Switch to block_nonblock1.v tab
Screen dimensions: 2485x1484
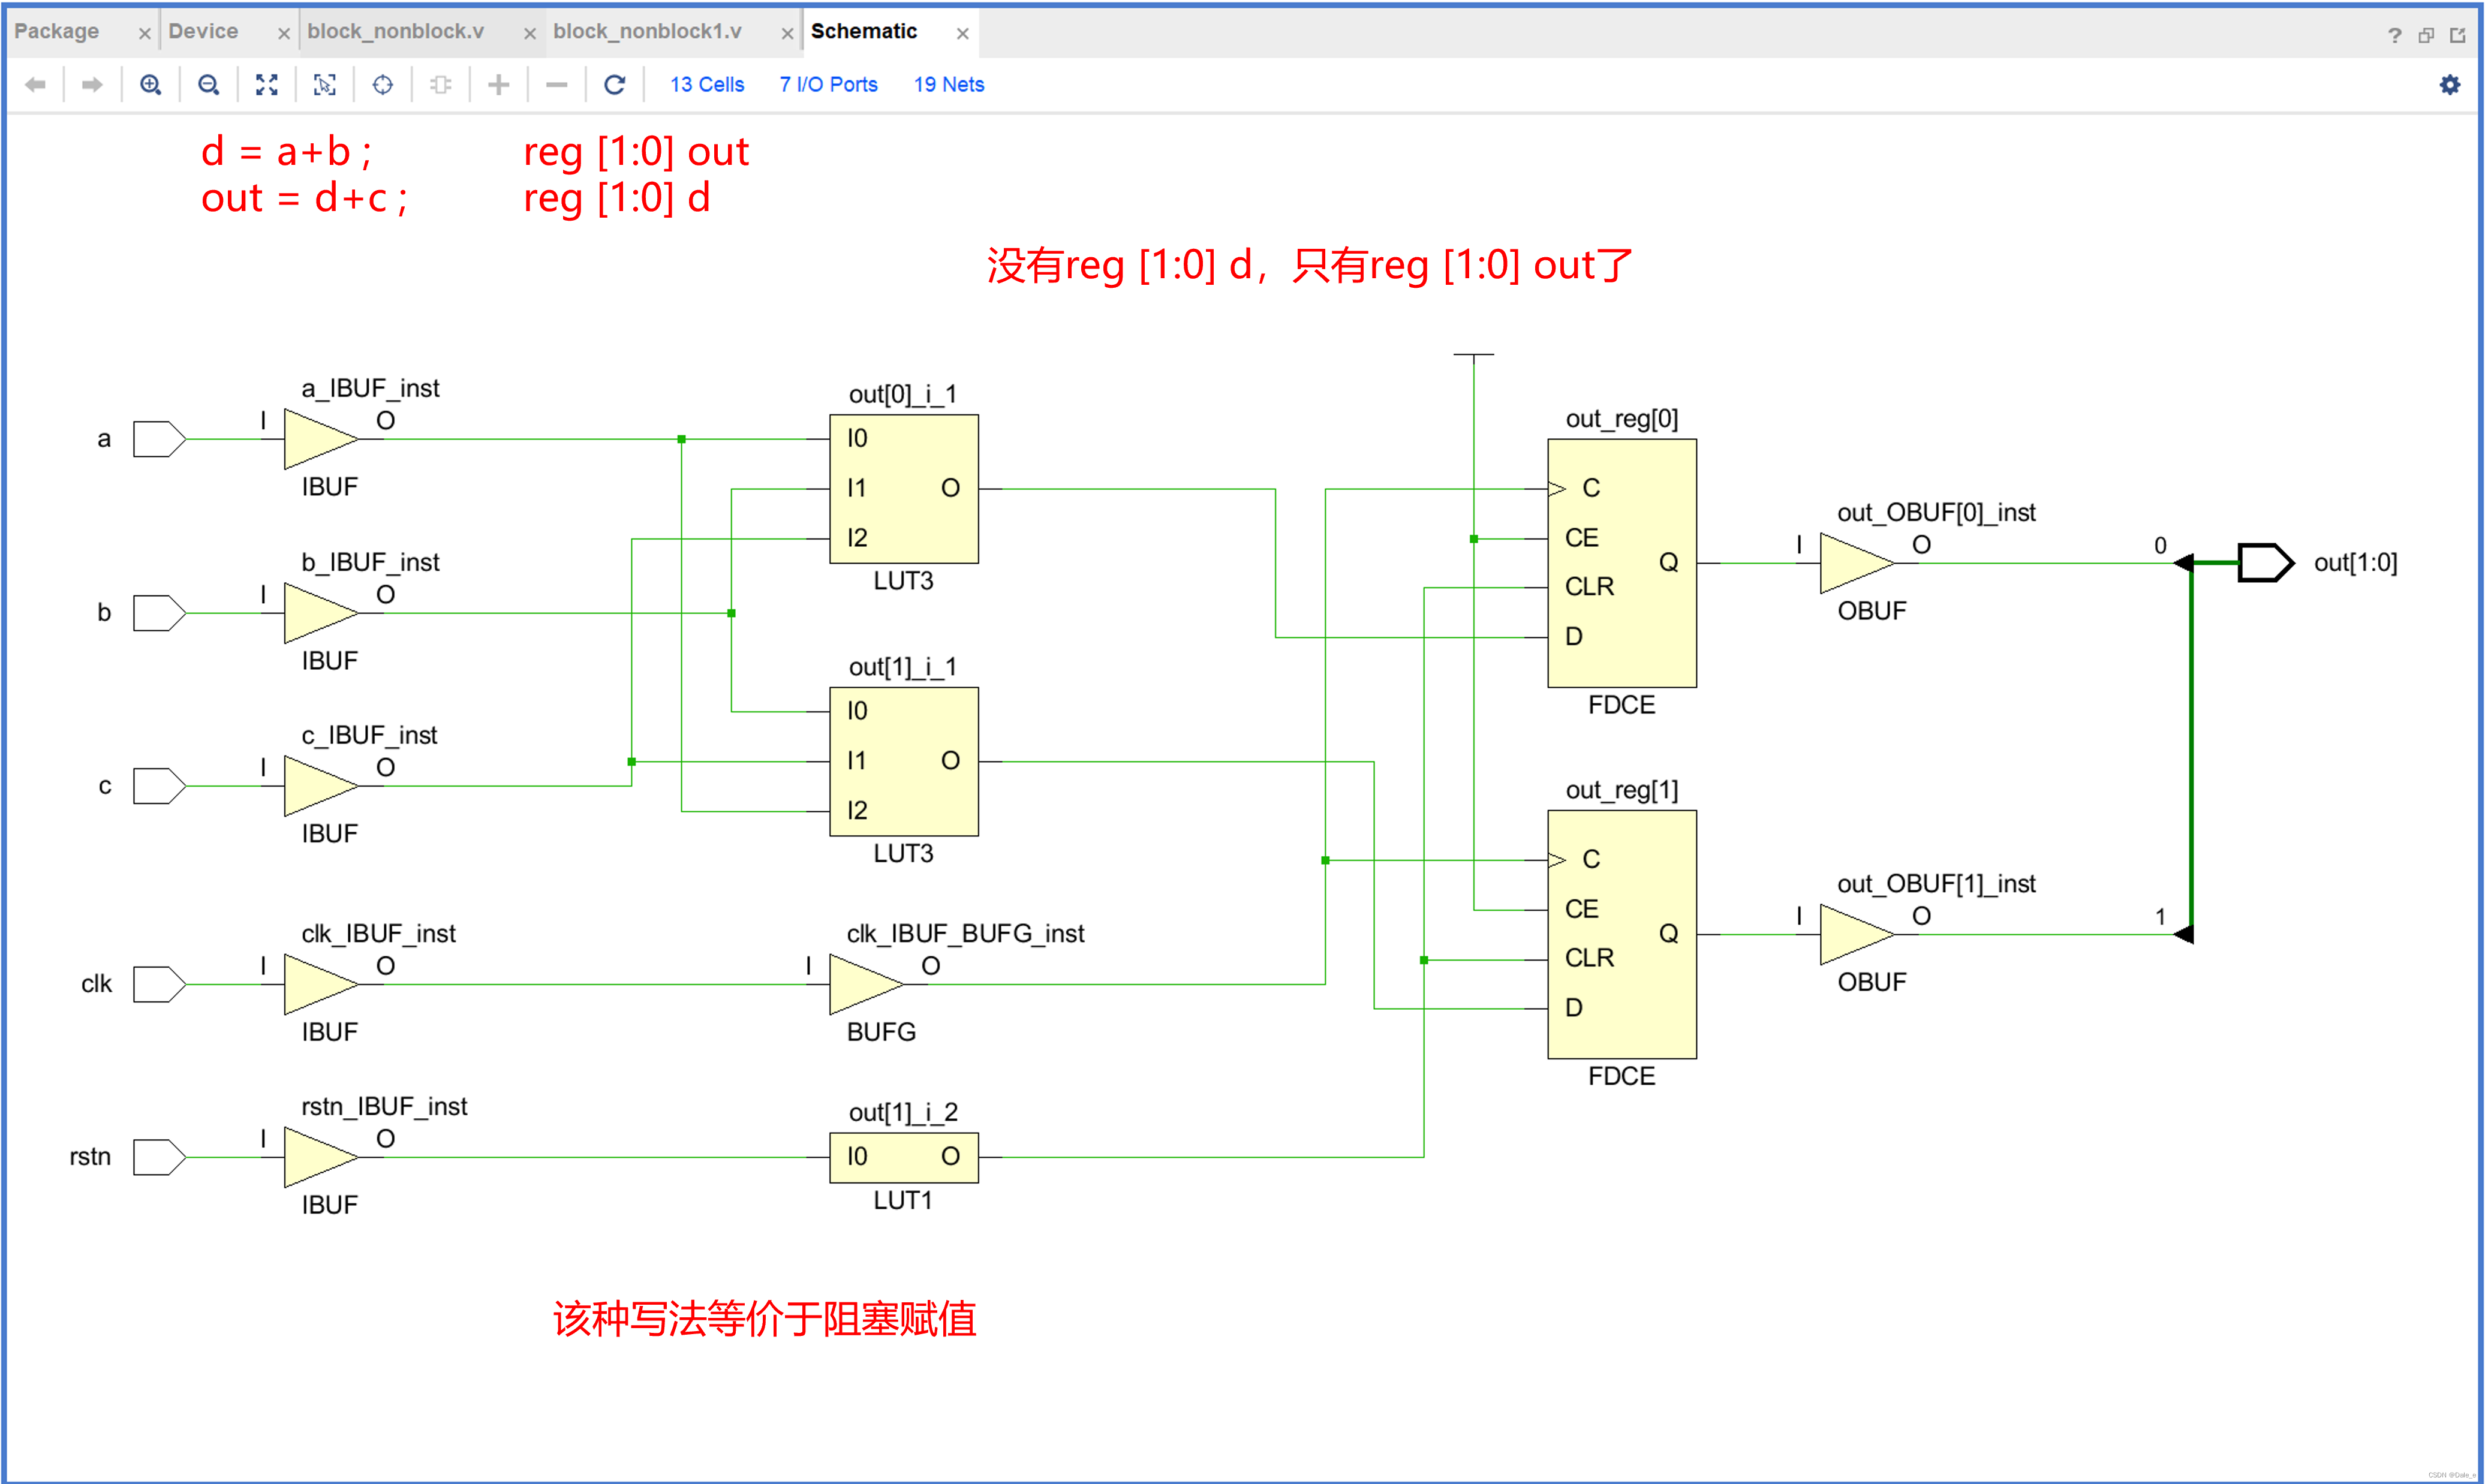pyautogui.click(x=647, y=31)
